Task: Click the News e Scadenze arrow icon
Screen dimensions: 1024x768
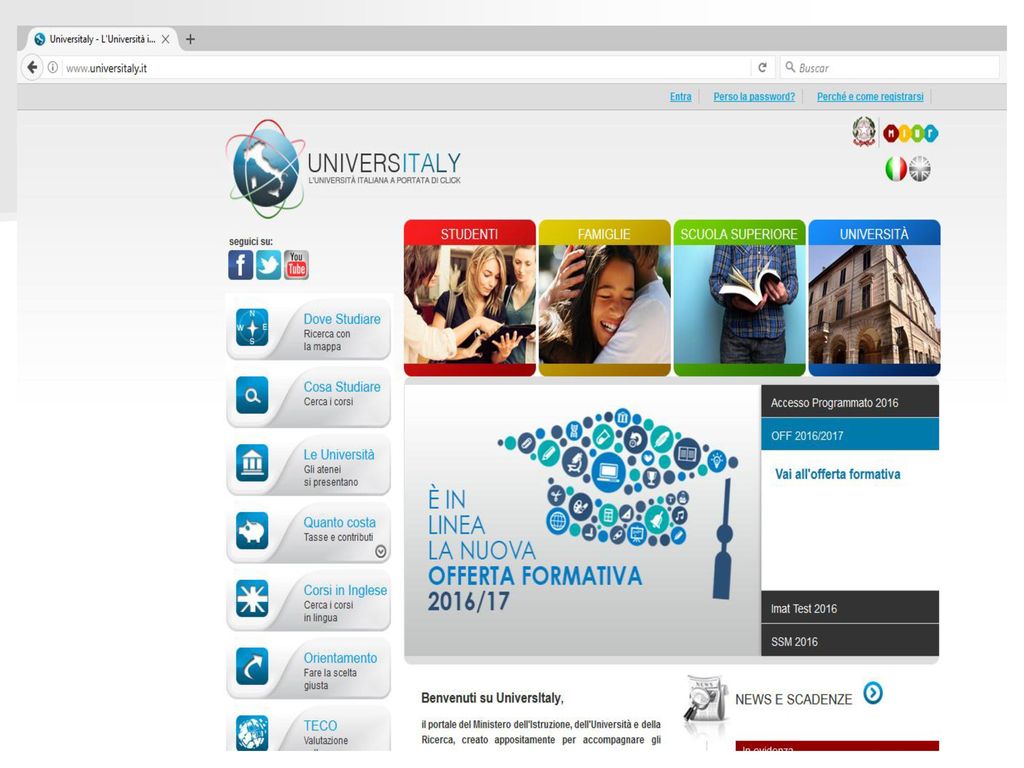Action: (873, 693)
